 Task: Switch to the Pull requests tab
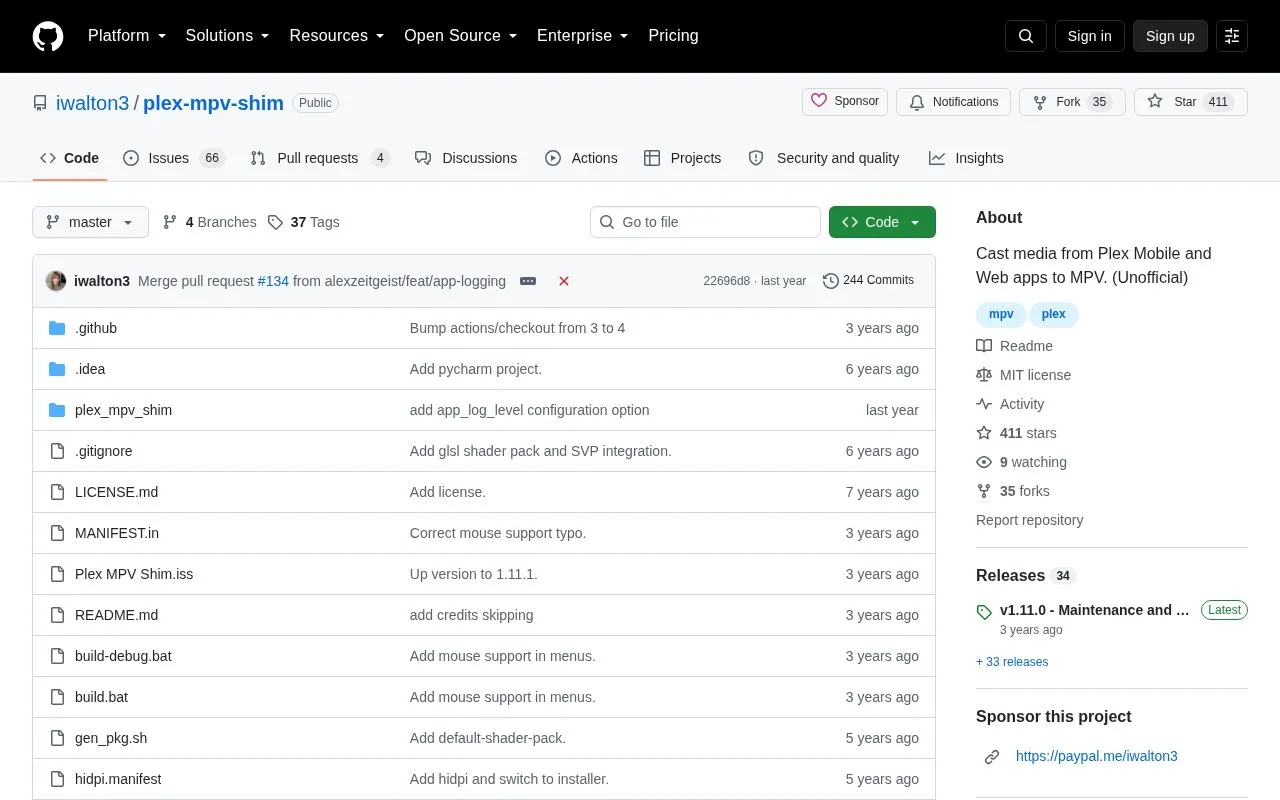pyautogui.click(x=320, y=158)
